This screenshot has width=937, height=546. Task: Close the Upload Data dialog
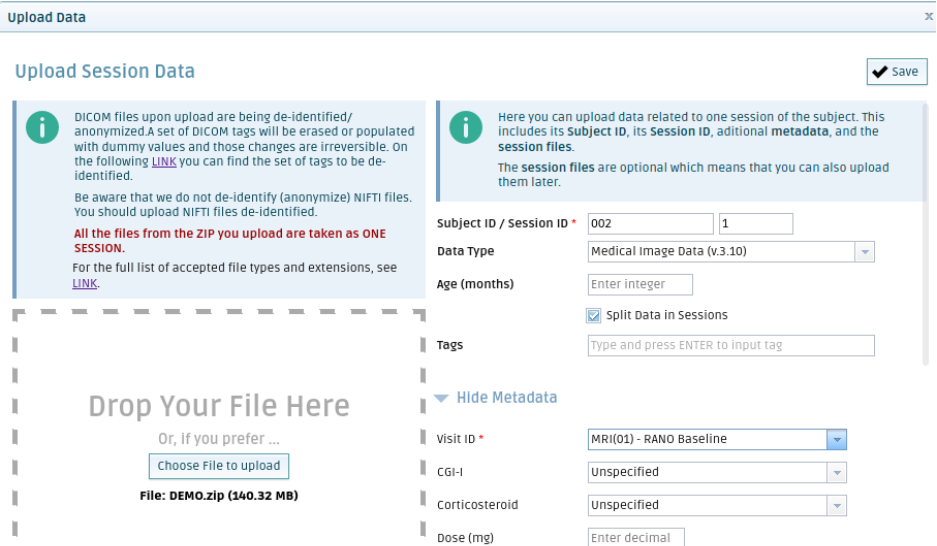coord(928,16)
